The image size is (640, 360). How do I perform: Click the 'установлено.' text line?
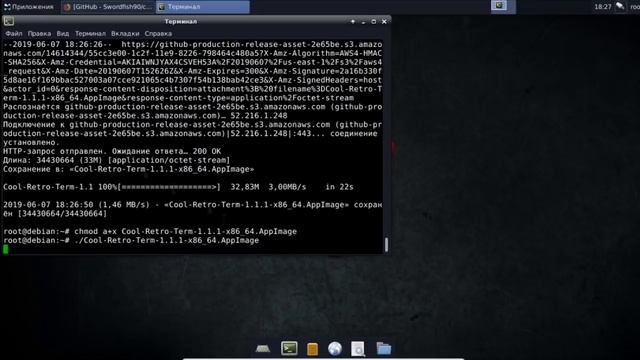coord(31,142)
